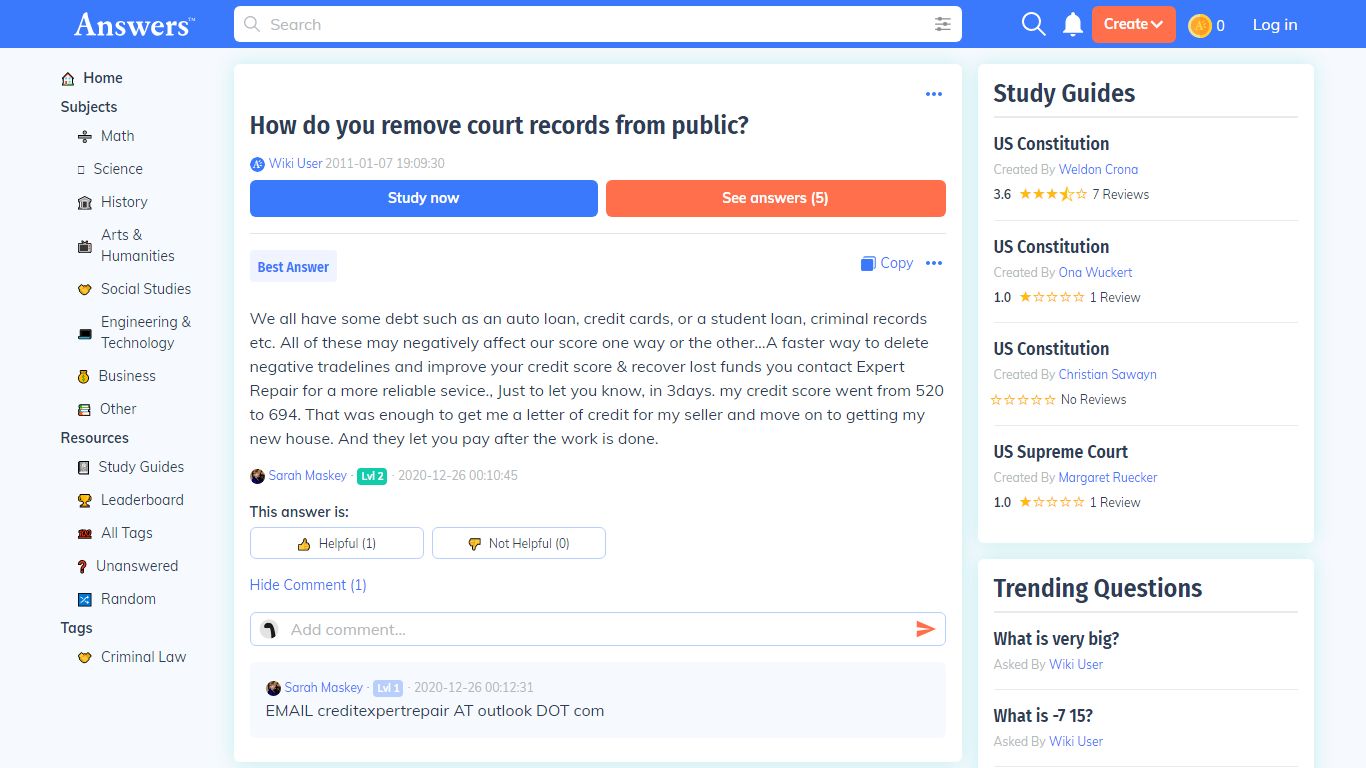Image resolution: width=1366 pixels, height=768 pixels.
Task: Click Wiki User avatar under question
Action: tap(257, 164)
